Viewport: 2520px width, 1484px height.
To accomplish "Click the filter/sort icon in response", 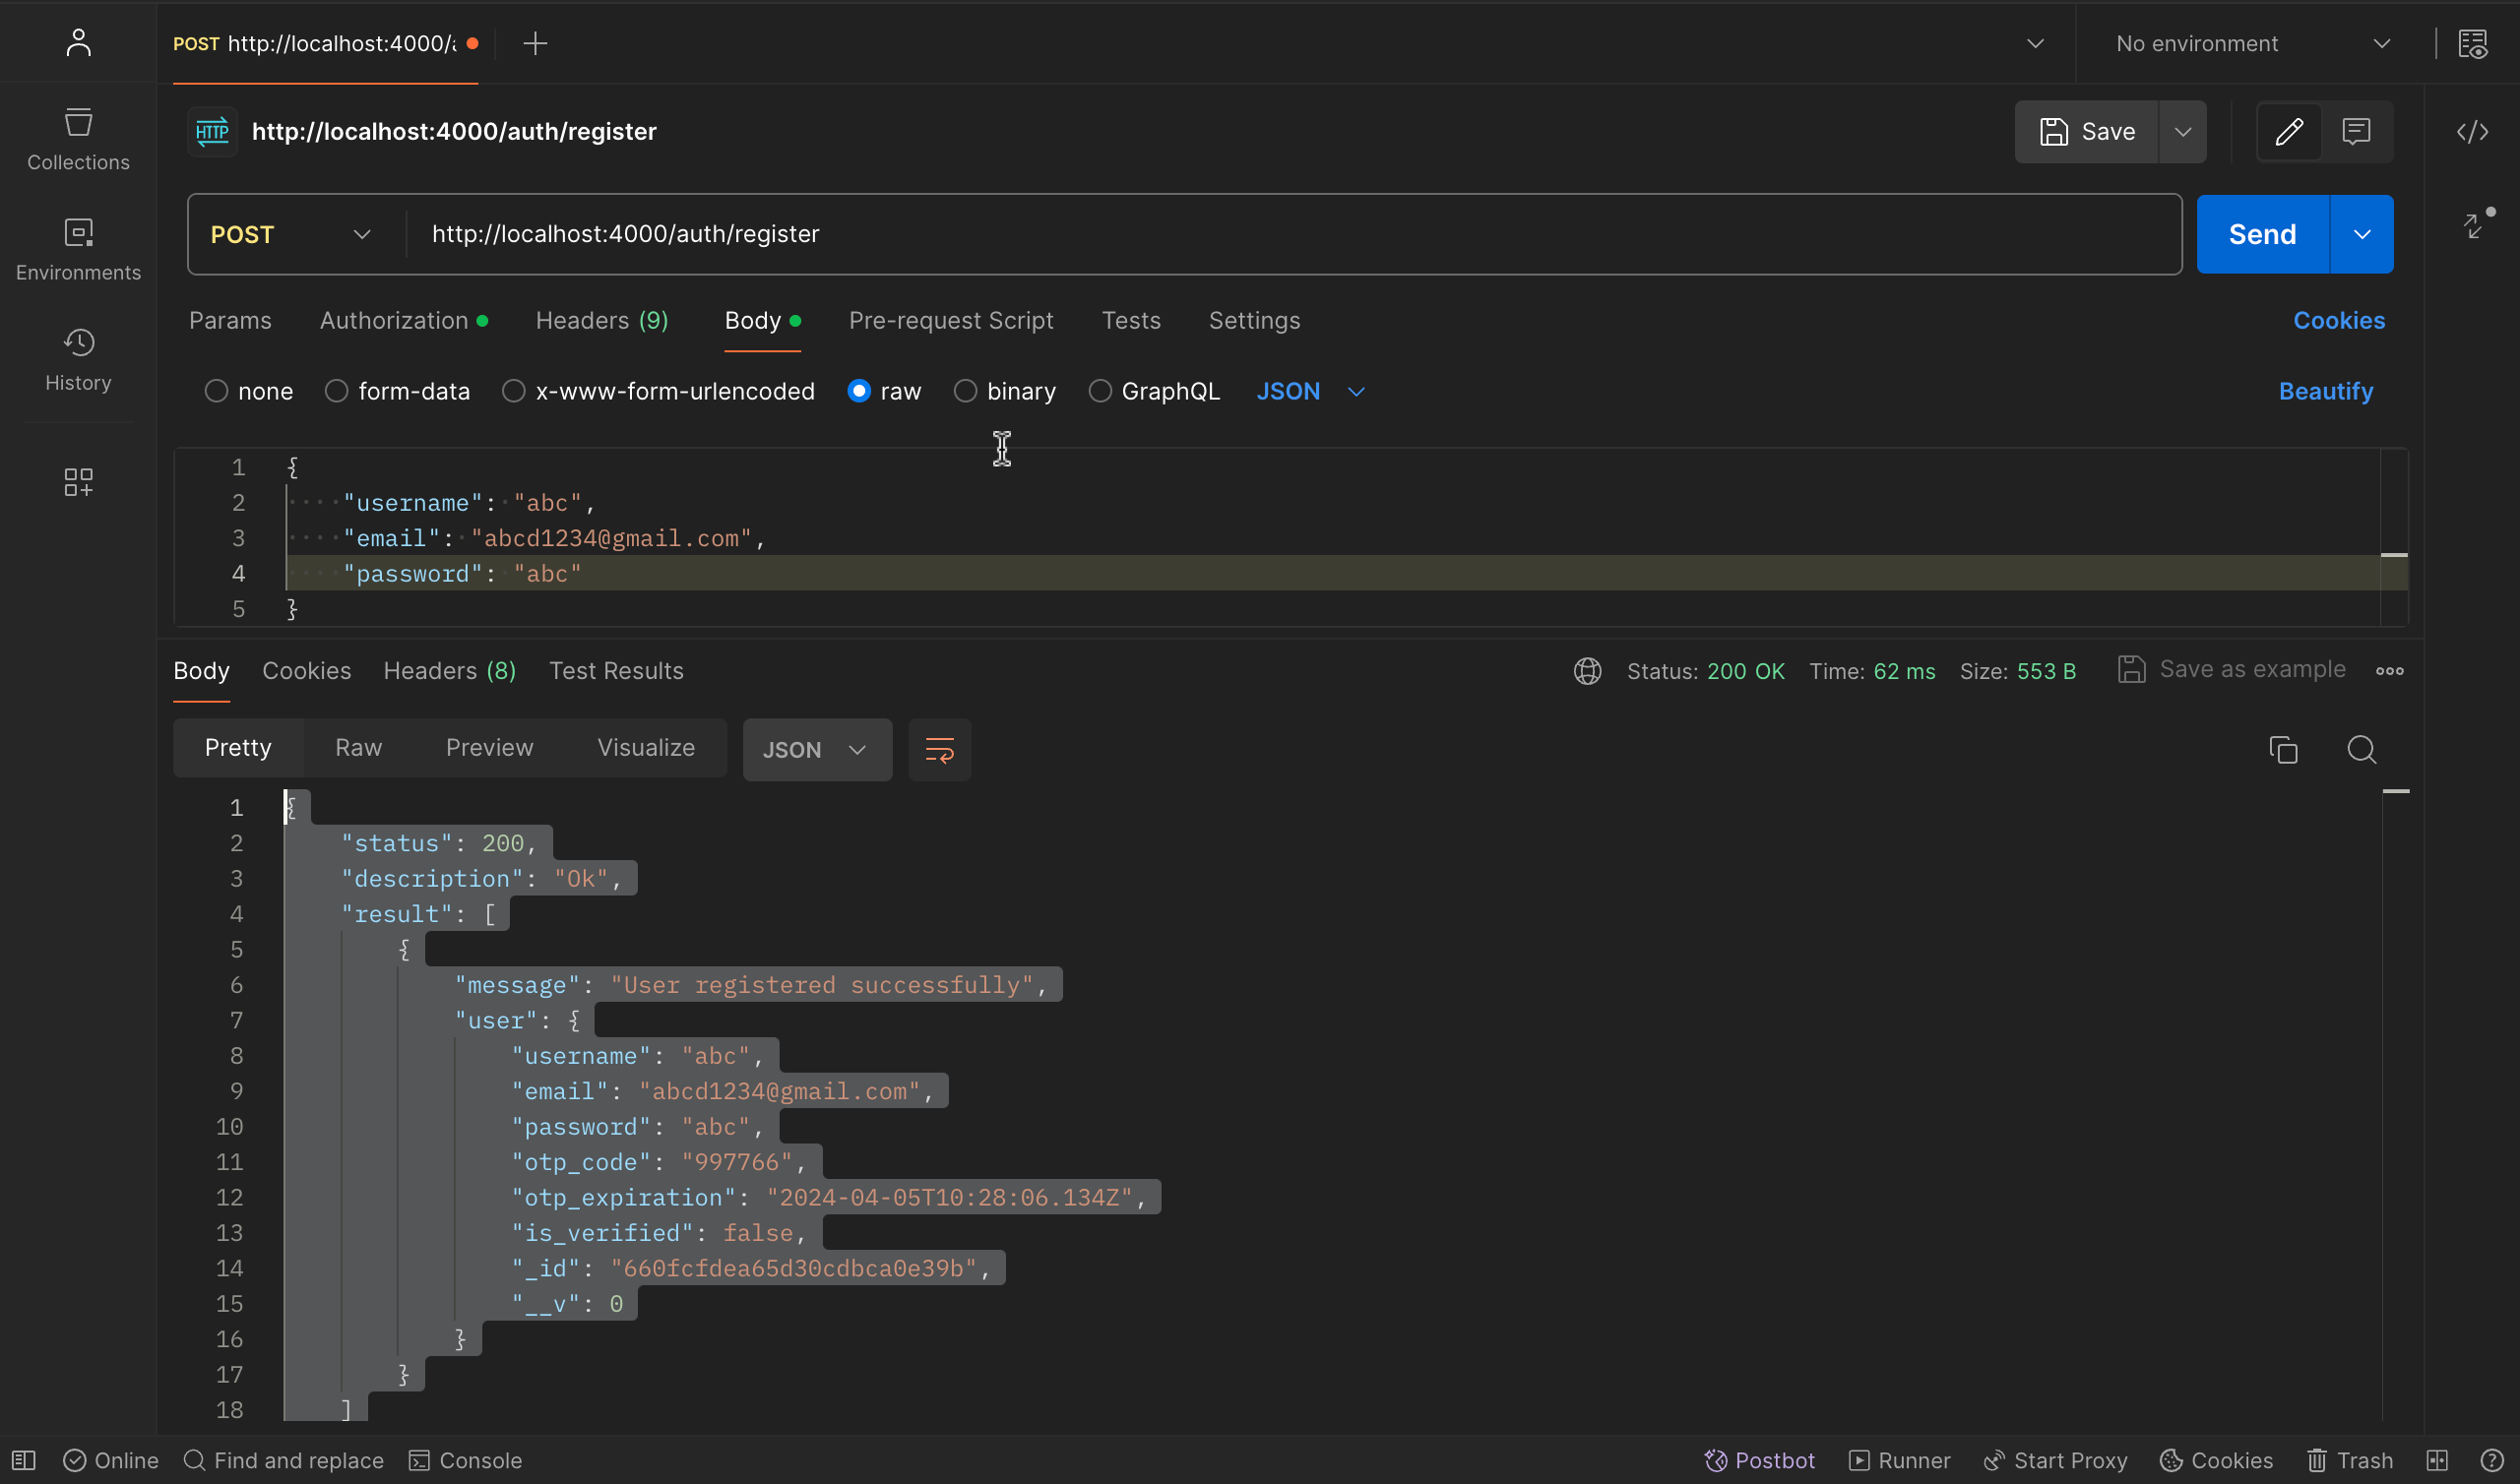I will pos(940,749).
